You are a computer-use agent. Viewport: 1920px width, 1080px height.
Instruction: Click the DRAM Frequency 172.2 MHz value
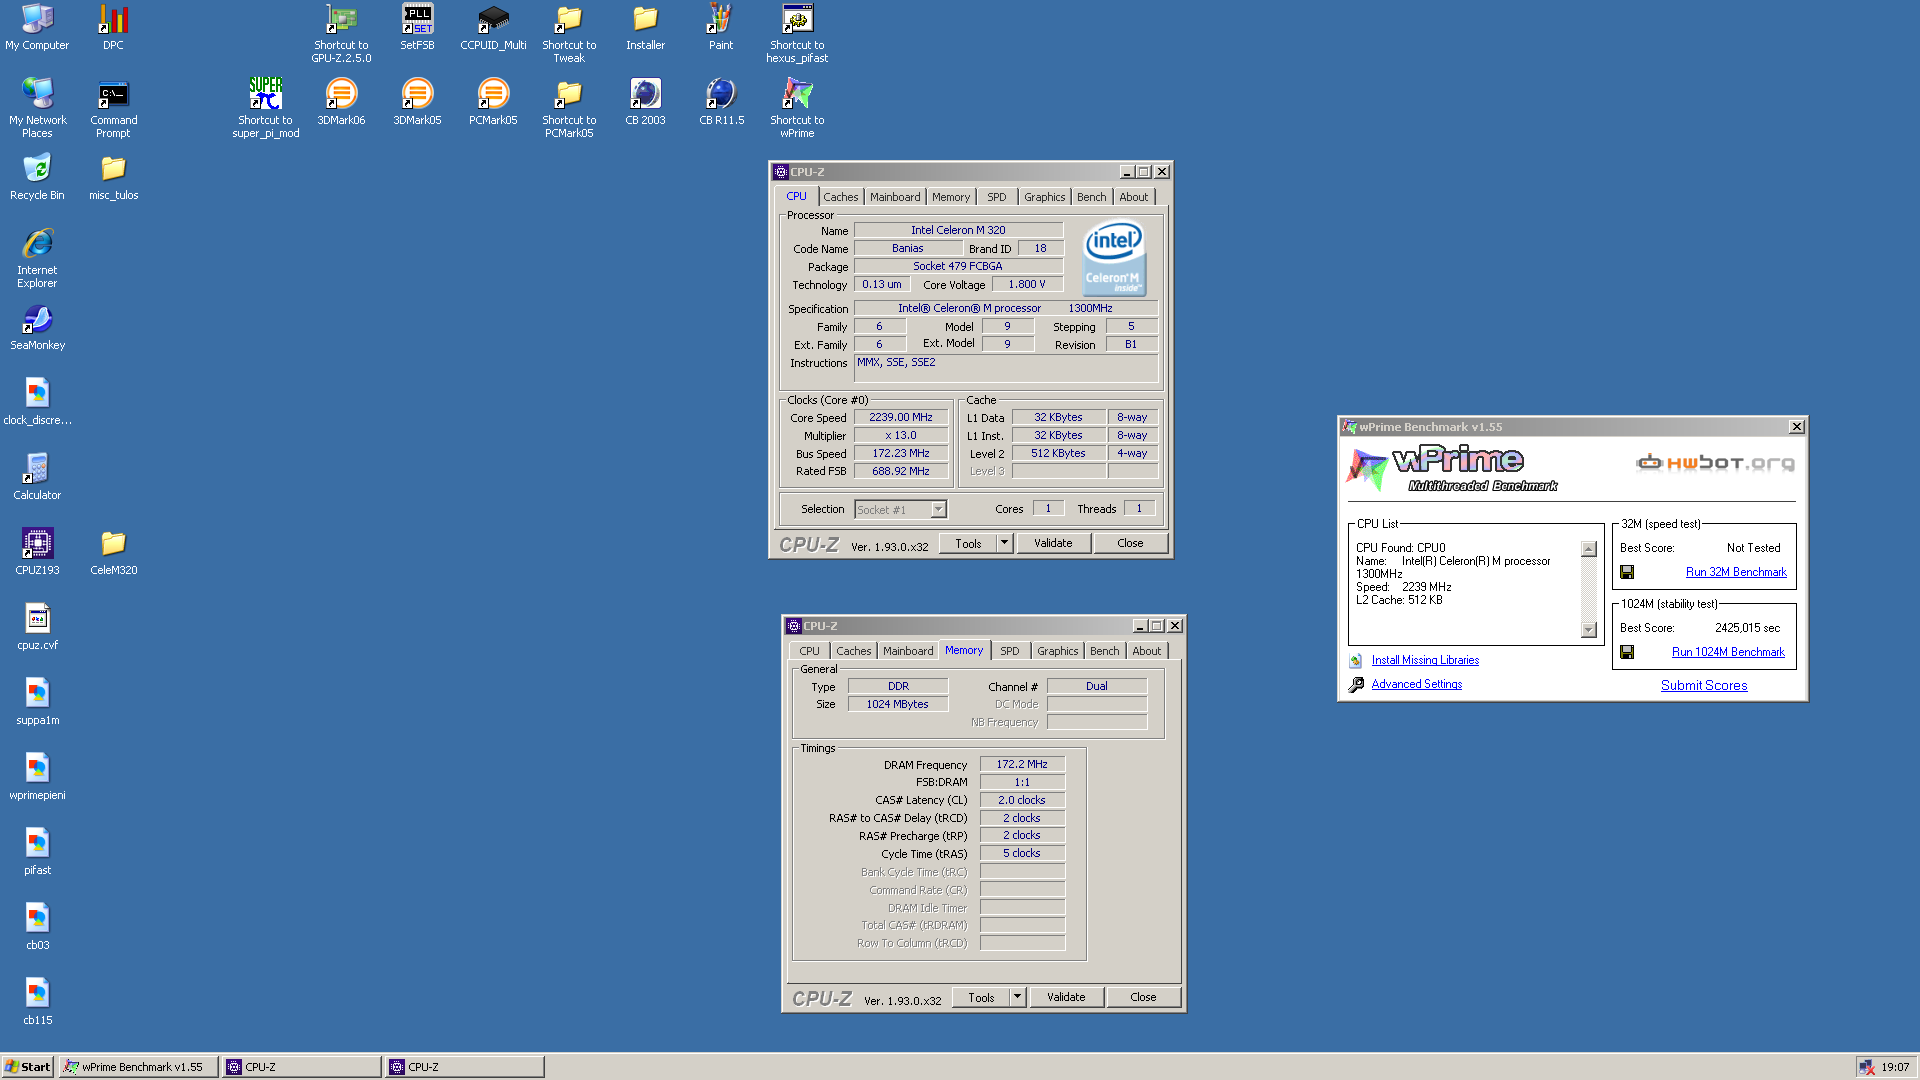click(x=1022, y=764)
